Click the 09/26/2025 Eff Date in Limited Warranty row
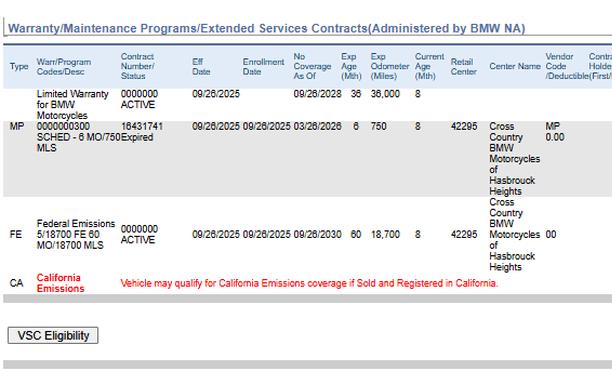Image resolution: width=612 pixels, height=383 pixels. tap(216, 94)
